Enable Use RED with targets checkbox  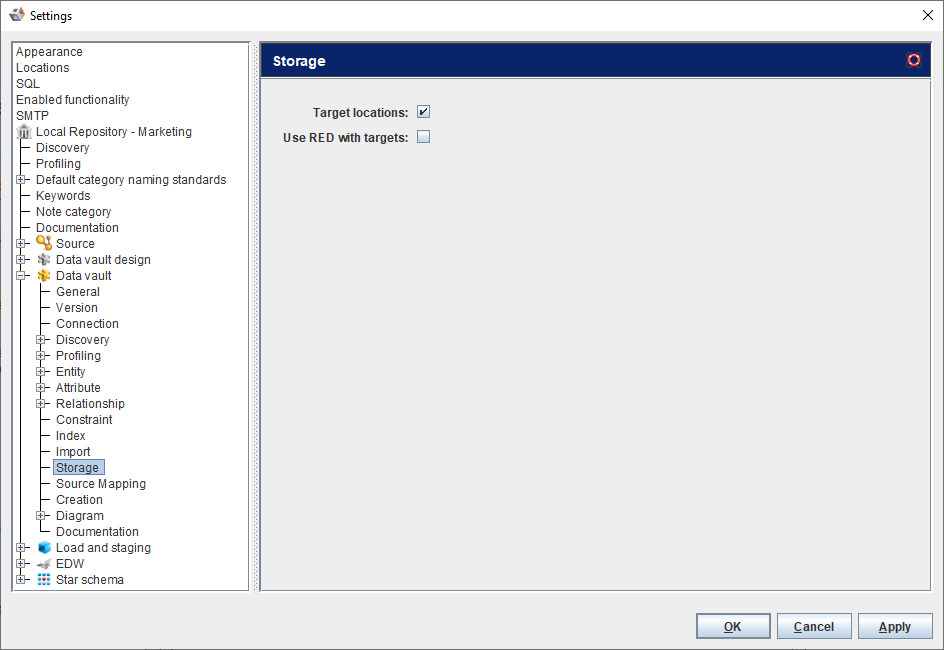pyautogui.click(x=423, y=137)
